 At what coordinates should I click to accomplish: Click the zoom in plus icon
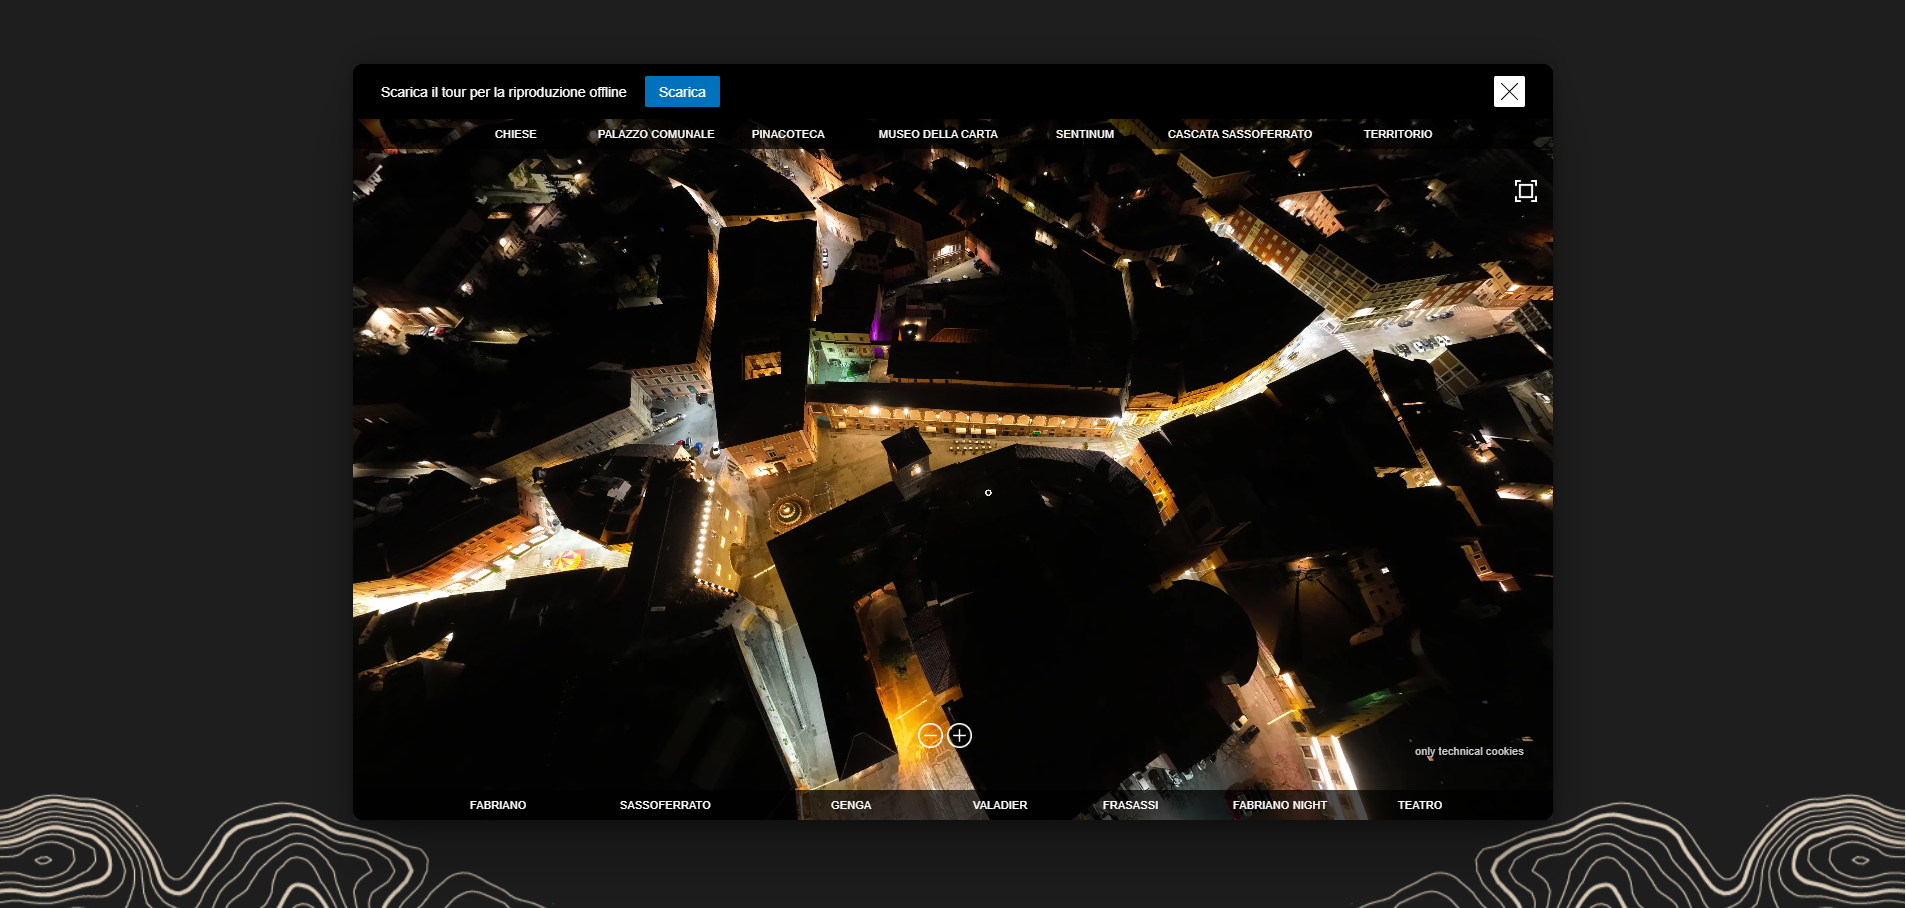click(x=960, y=736)
